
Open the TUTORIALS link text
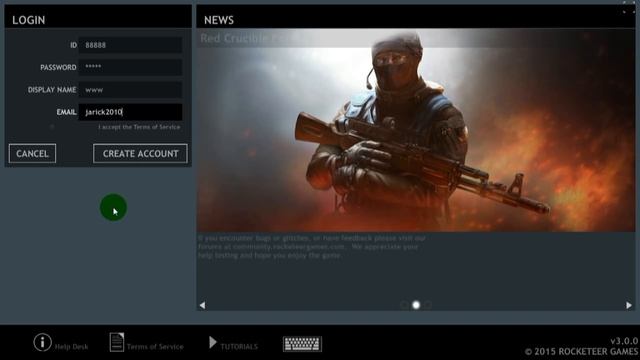click(x=239, y=347)
